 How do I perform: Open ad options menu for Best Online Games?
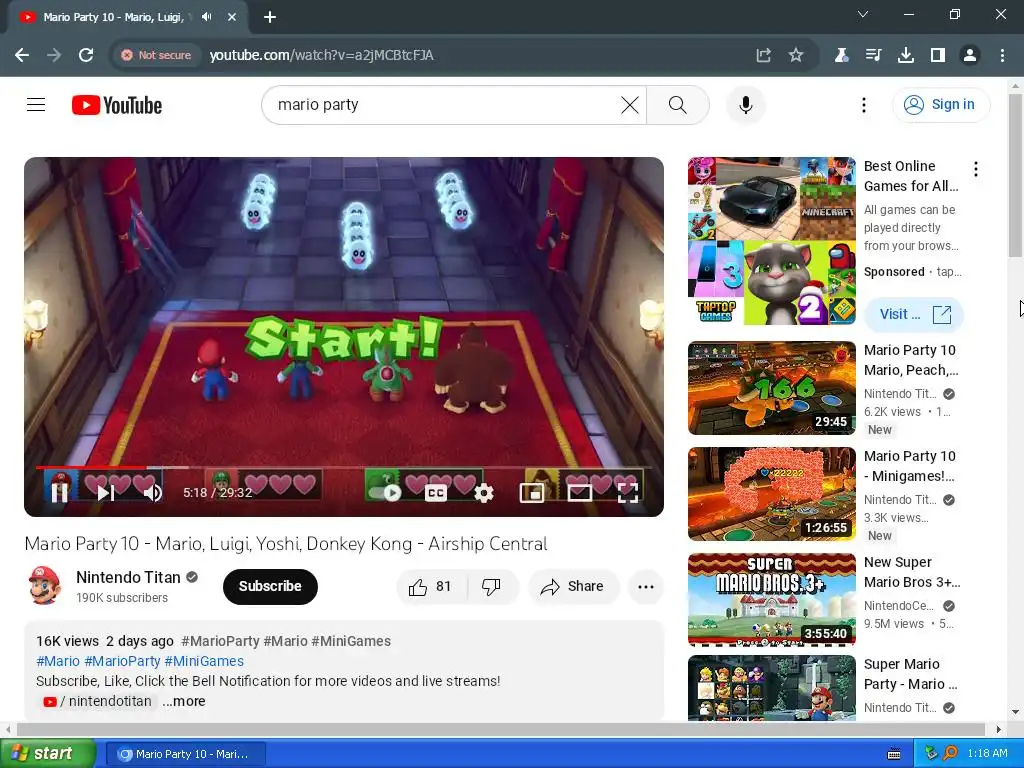coord(976,169)
